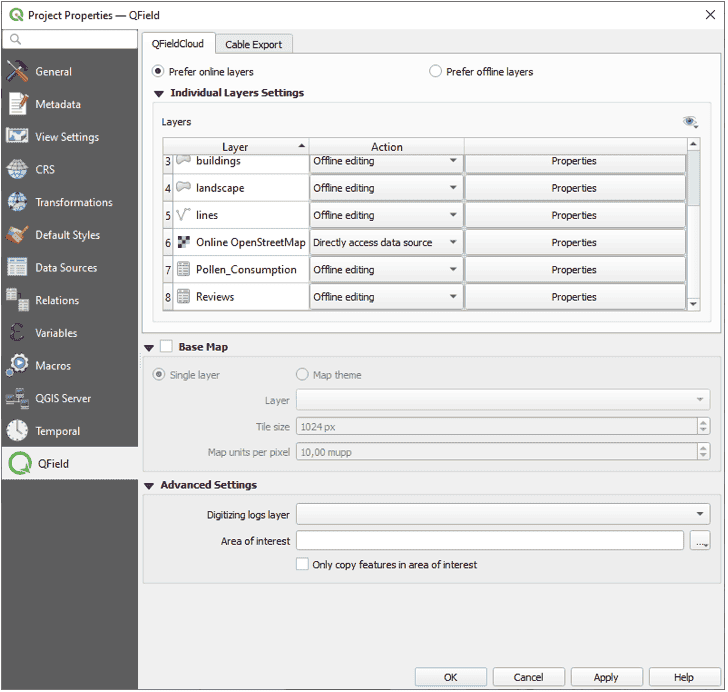The height and width of the screenshot is (692, 728).
Task: Click the OK button
Action: click(450, 677)
